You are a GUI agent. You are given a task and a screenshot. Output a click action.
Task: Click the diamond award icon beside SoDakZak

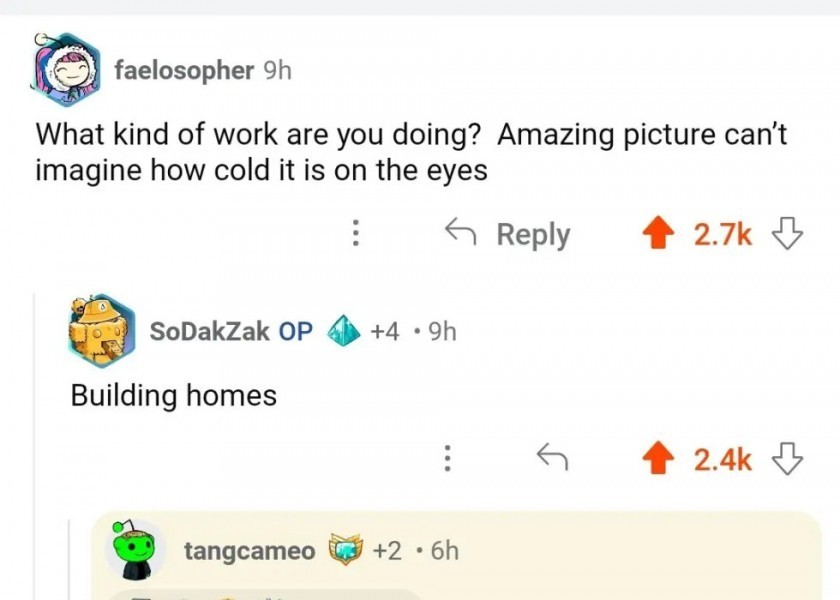[x=343, y=331]
